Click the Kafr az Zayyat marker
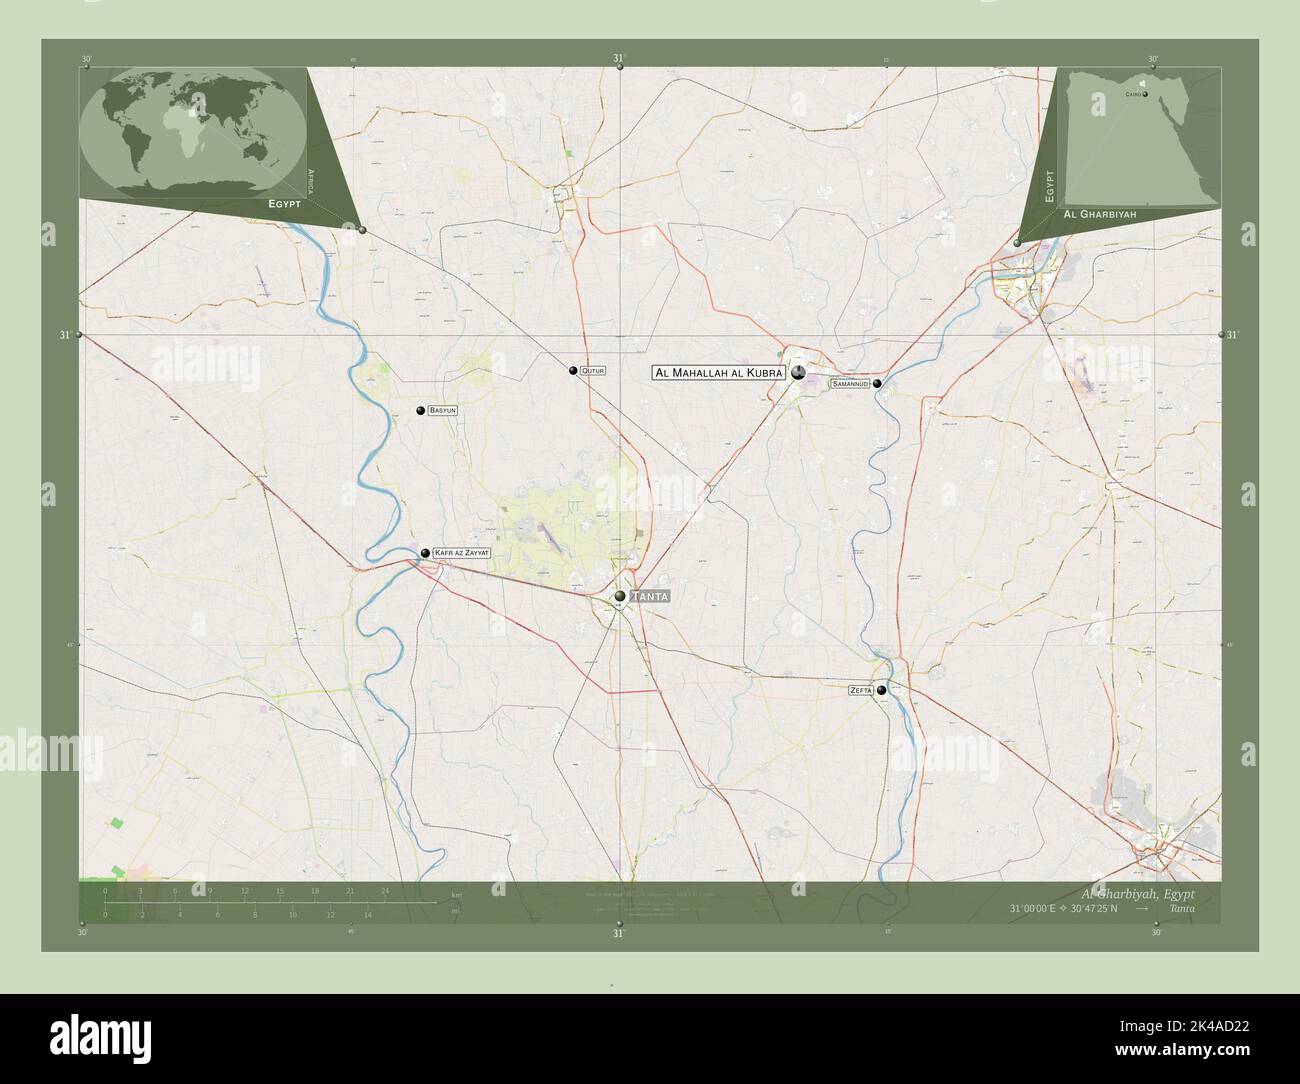Screen dimensions: 1300x1084 click(x=425, y=552)
